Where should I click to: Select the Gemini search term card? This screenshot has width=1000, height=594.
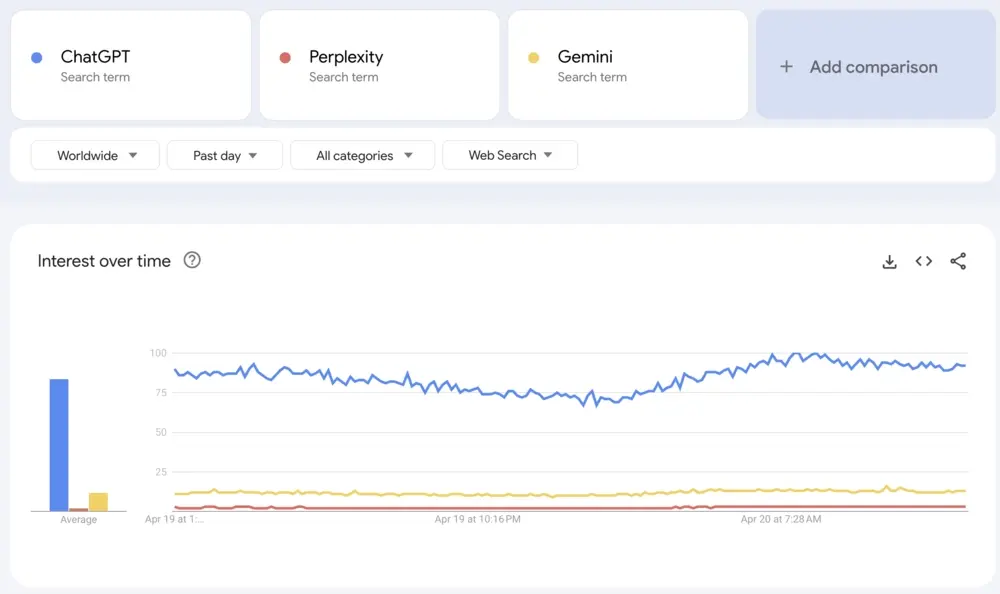click(627, 64)
